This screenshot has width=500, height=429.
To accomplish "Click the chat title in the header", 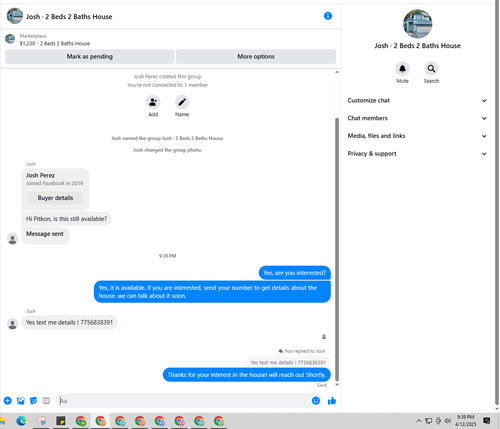I will tap(69, 17).
